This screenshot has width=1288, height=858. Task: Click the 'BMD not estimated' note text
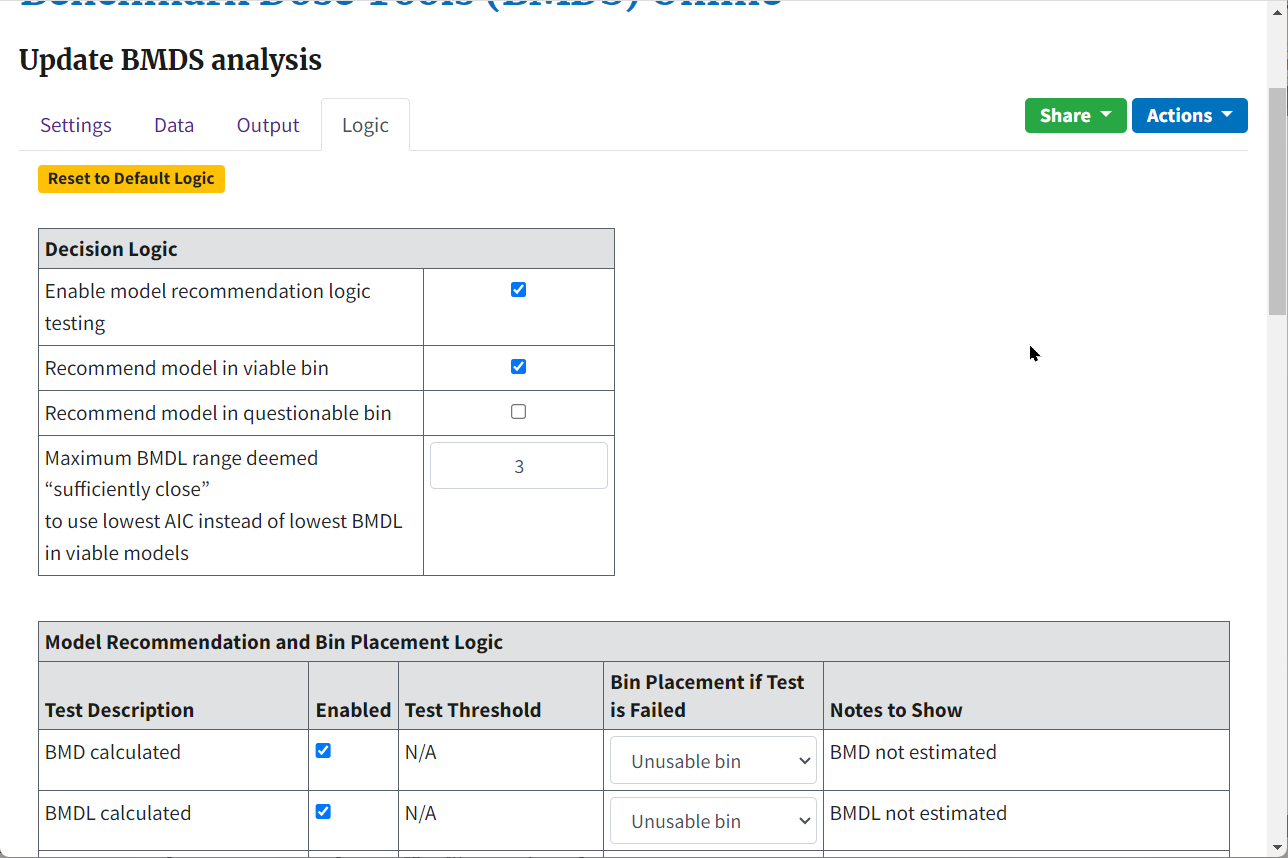point(913,752)
